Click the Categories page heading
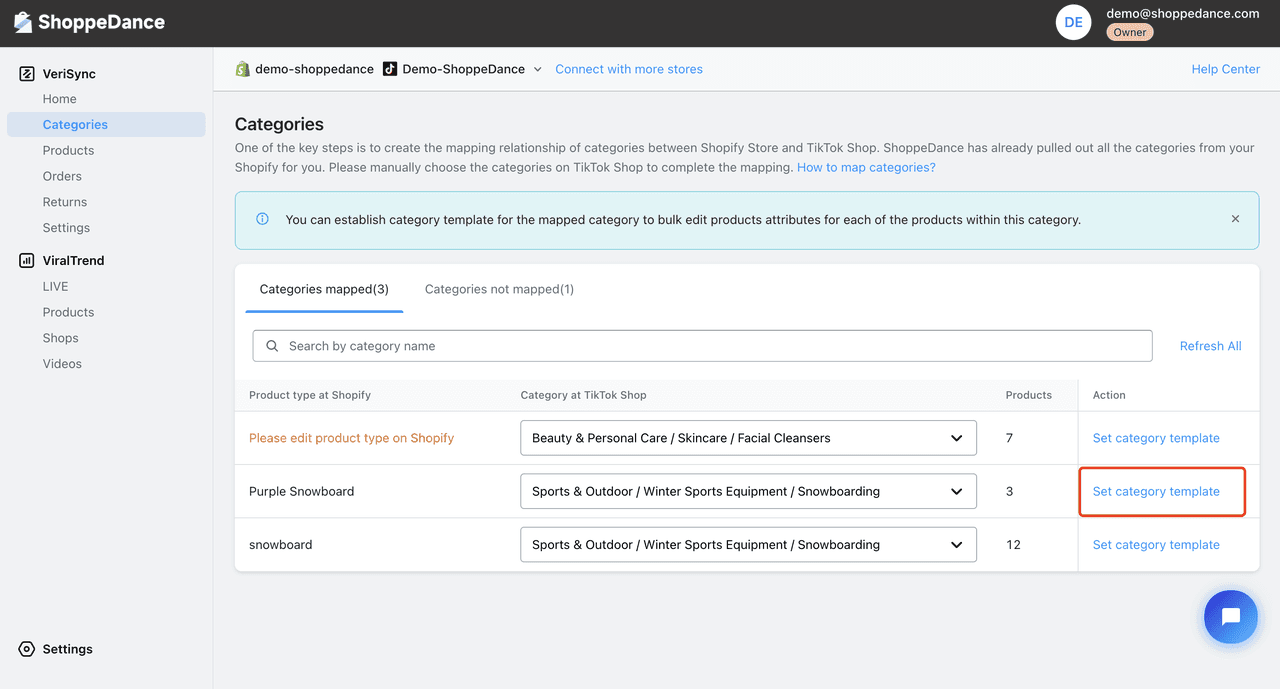Viewport: 1280px width, 689px height. point(279,124)
